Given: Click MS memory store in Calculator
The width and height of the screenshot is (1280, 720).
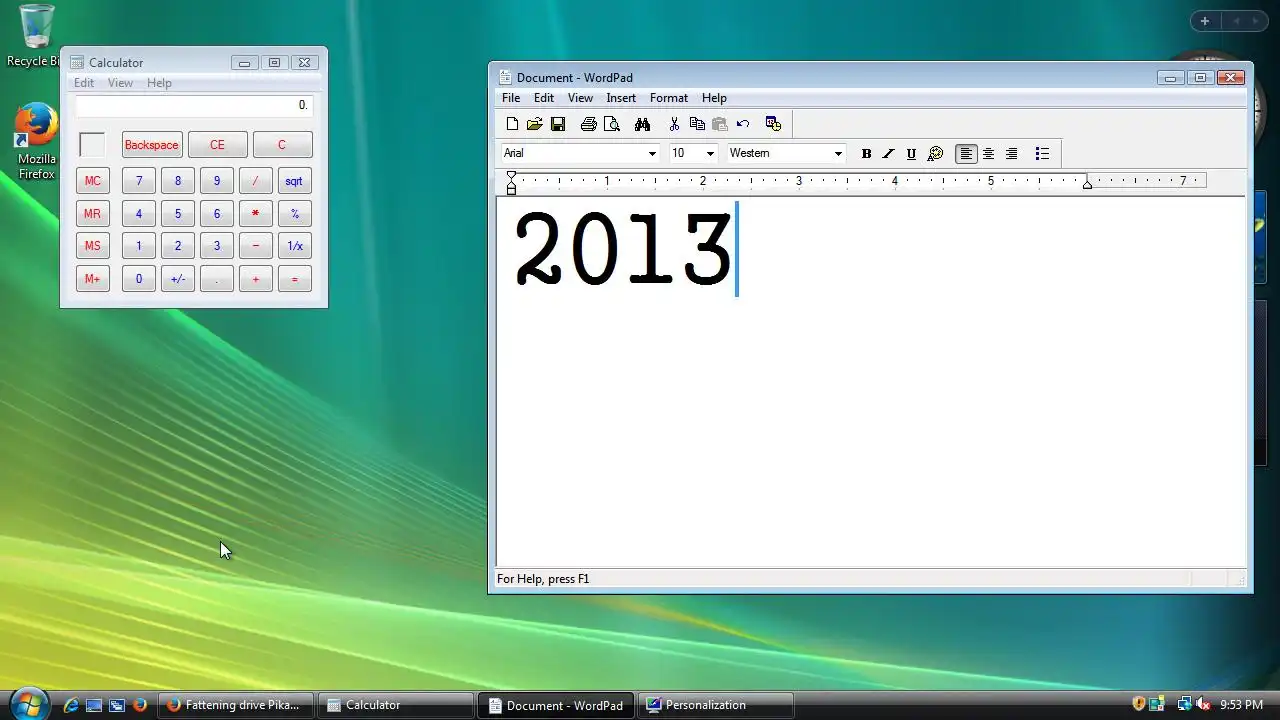Looking at the screenshot, I should click(93, 246).
